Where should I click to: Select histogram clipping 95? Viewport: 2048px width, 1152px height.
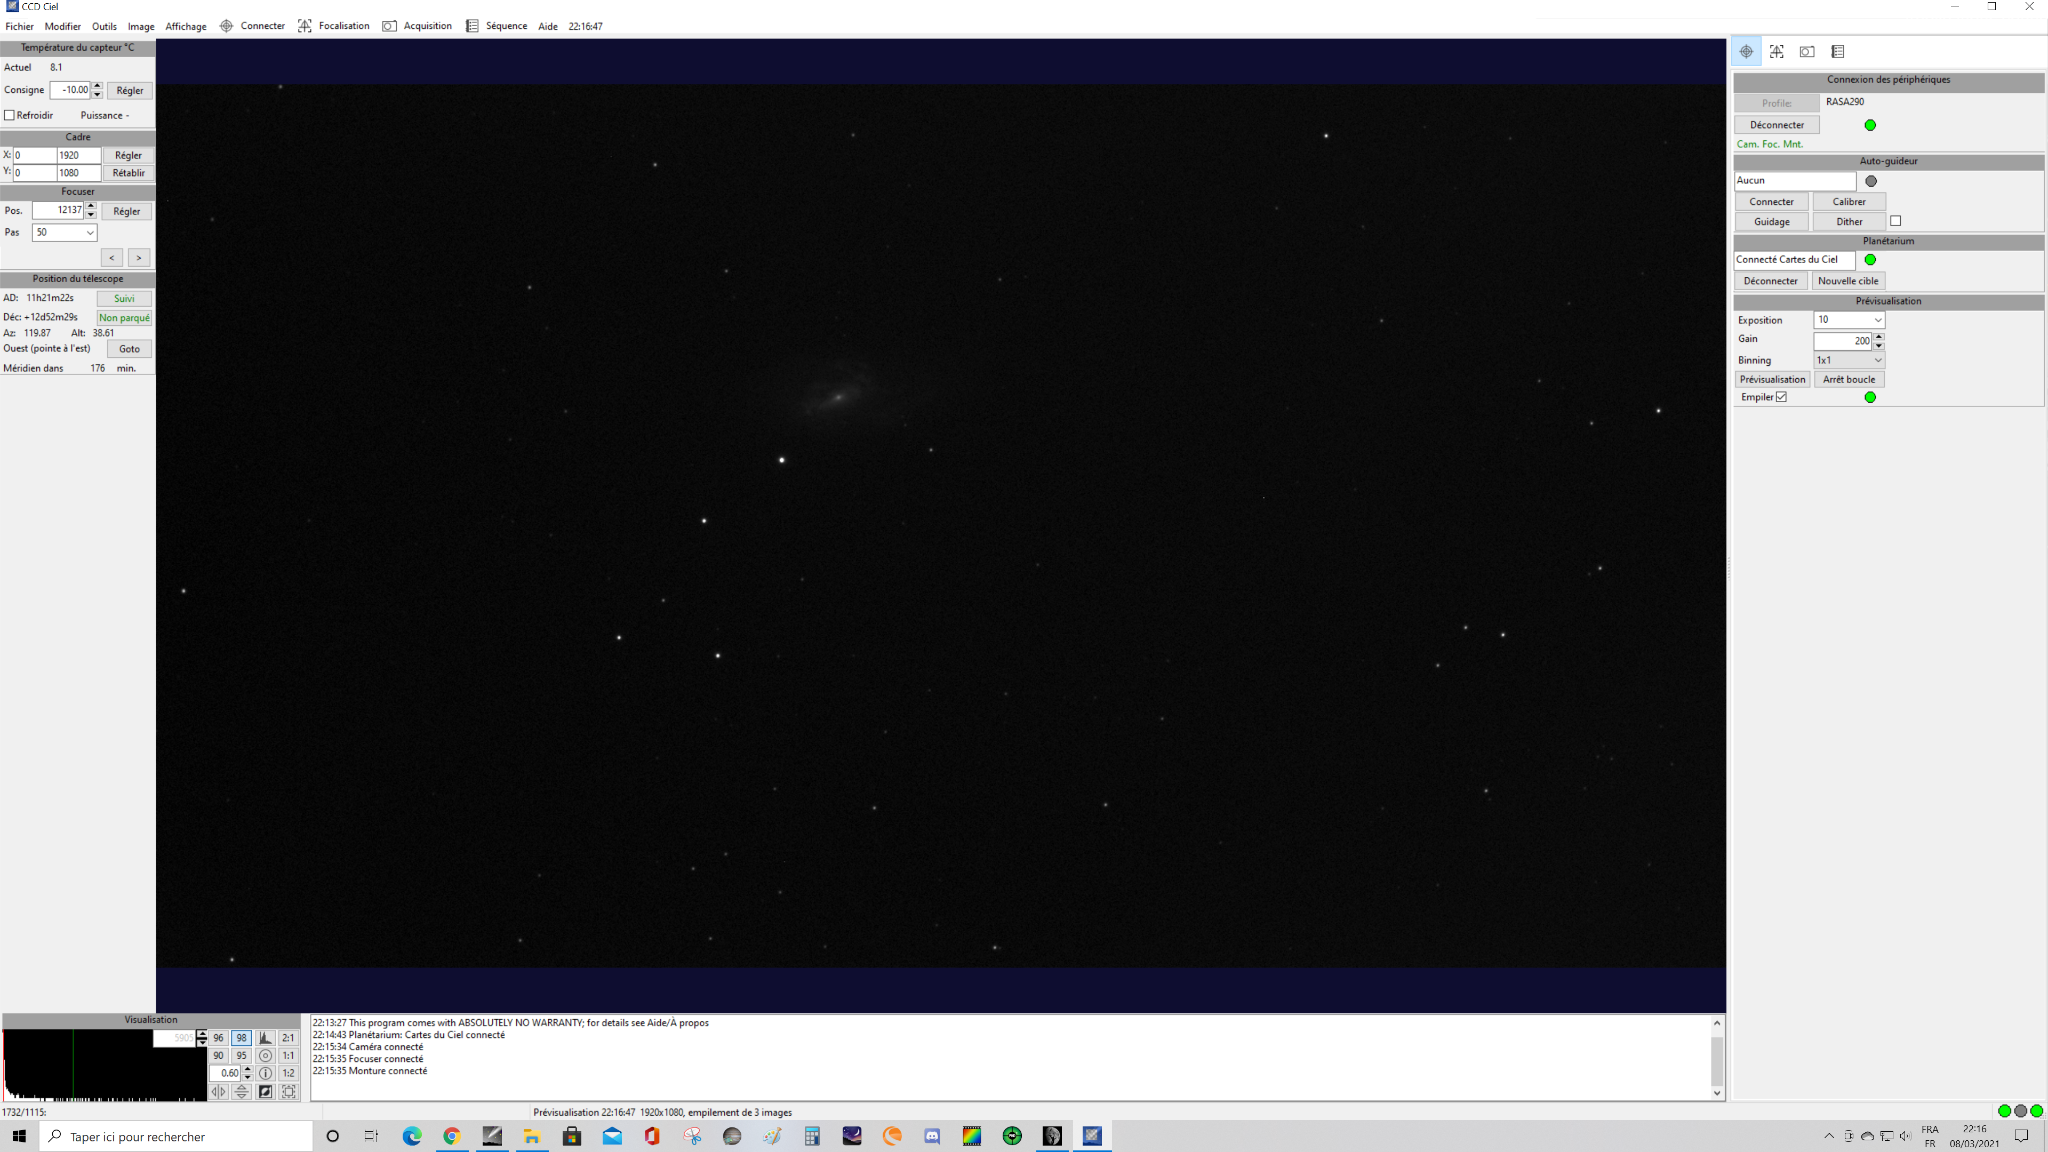(241, 1055)
